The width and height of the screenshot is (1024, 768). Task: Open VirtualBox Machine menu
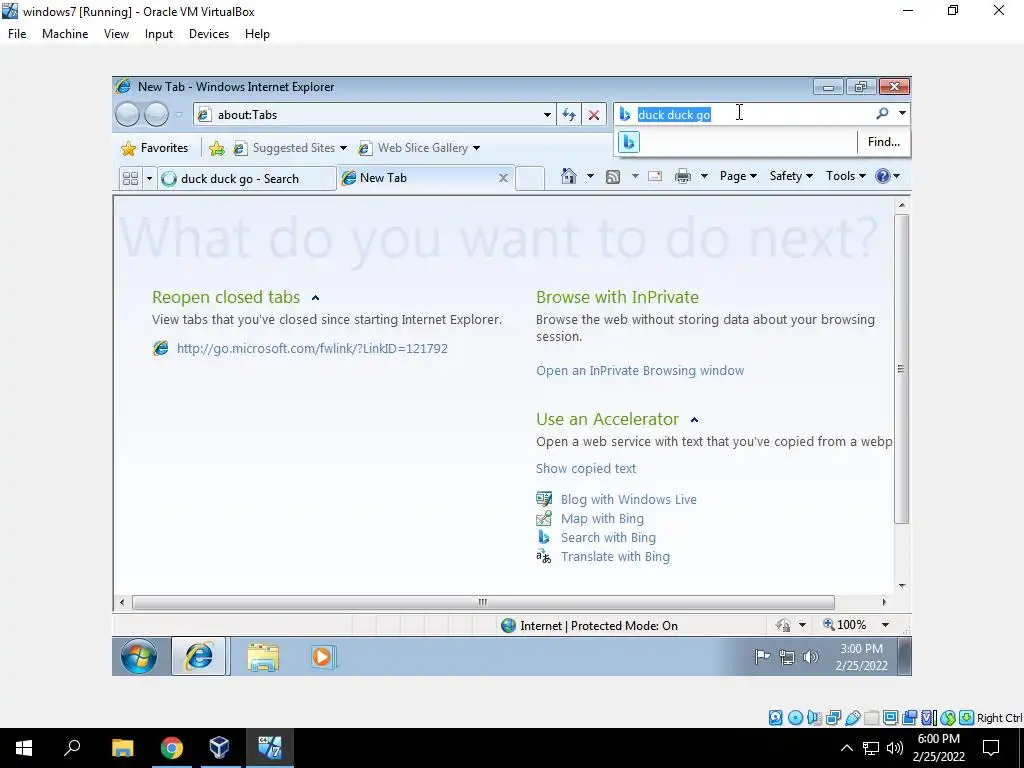(x=65, y=34)
